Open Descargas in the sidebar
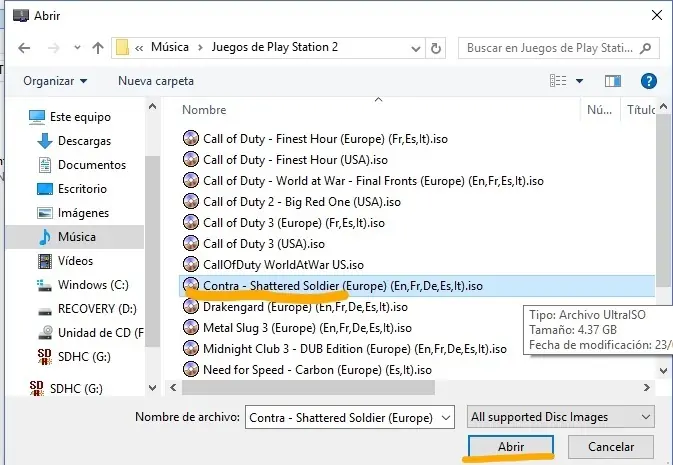The height and width of the screenshot is (465, 673). (x=74, y=141)
